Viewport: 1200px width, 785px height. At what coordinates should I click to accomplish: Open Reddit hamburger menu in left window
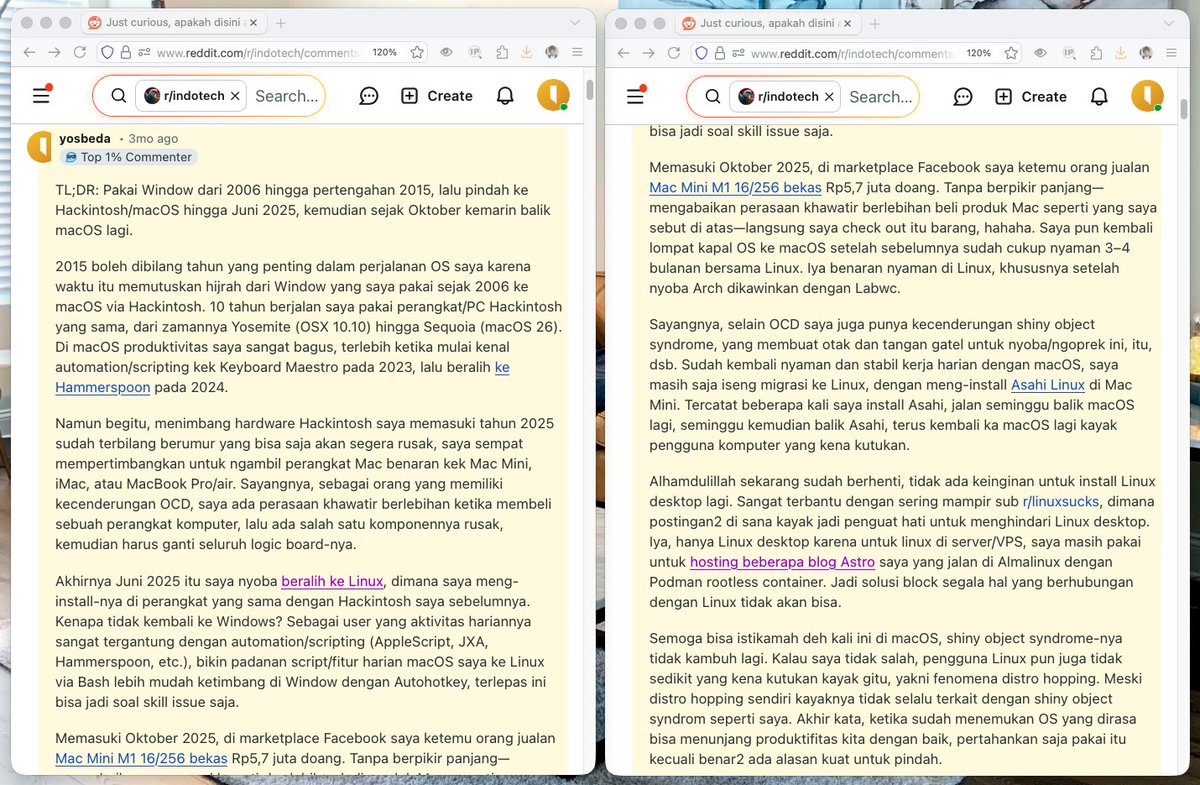click(41, 96)
